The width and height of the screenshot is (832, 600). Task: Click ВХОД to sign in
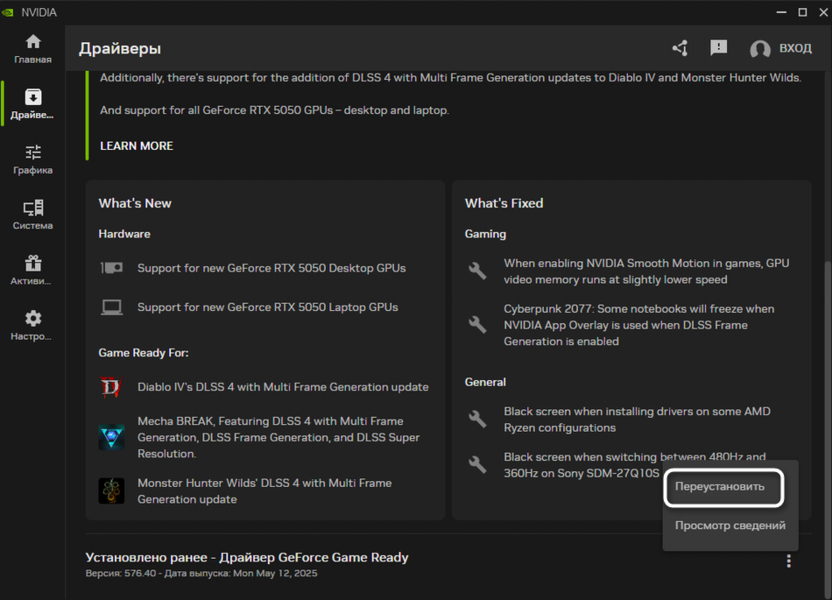795,49
